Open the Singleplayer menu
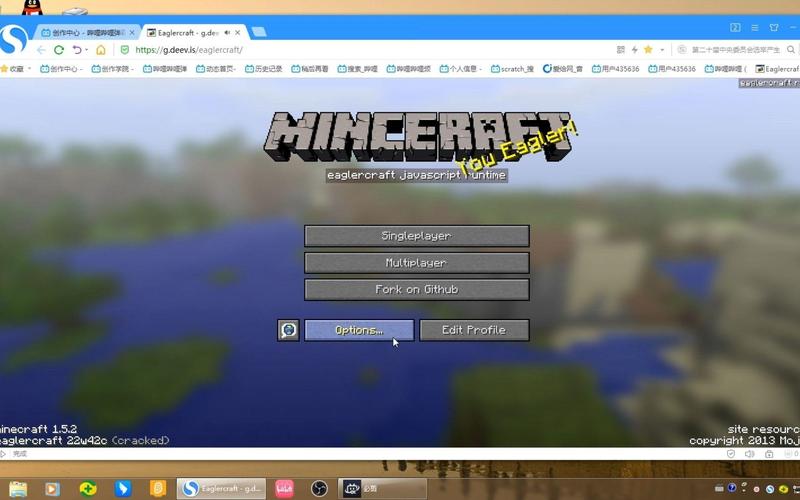 click(x=416, y=236)
